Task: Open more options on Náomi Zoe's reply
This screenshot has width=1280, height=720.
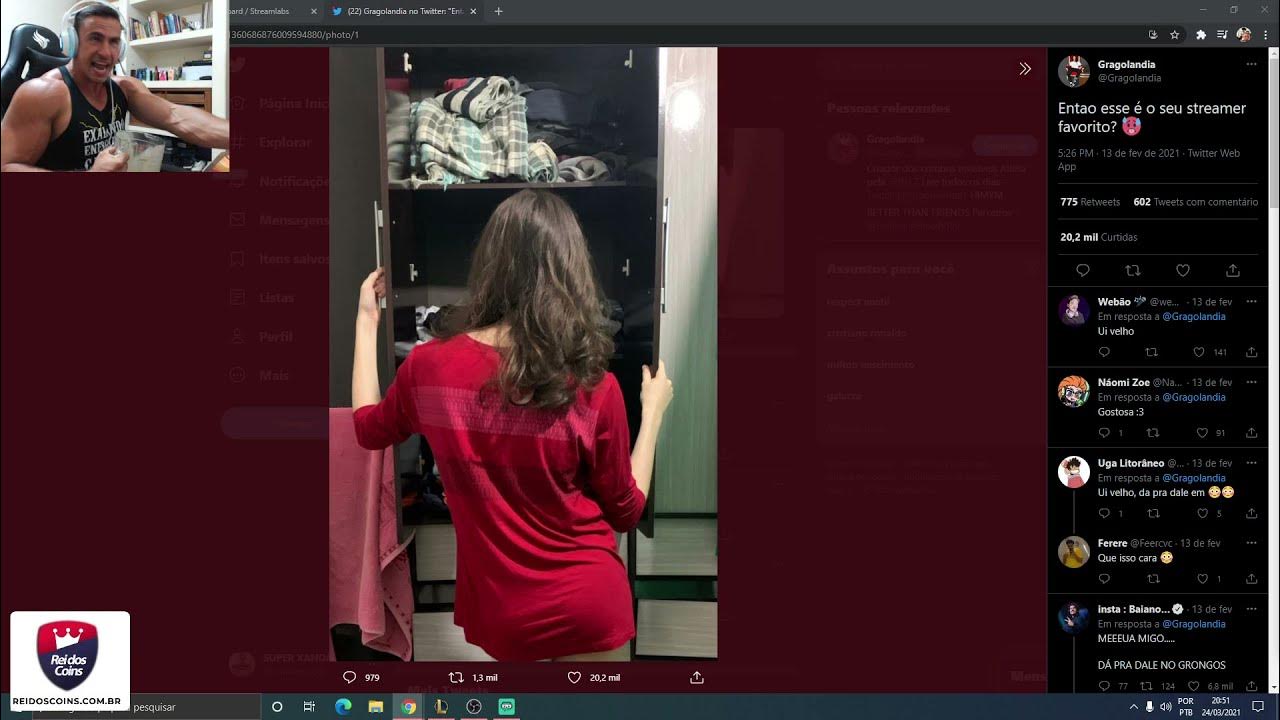Action: [1251, 382]
